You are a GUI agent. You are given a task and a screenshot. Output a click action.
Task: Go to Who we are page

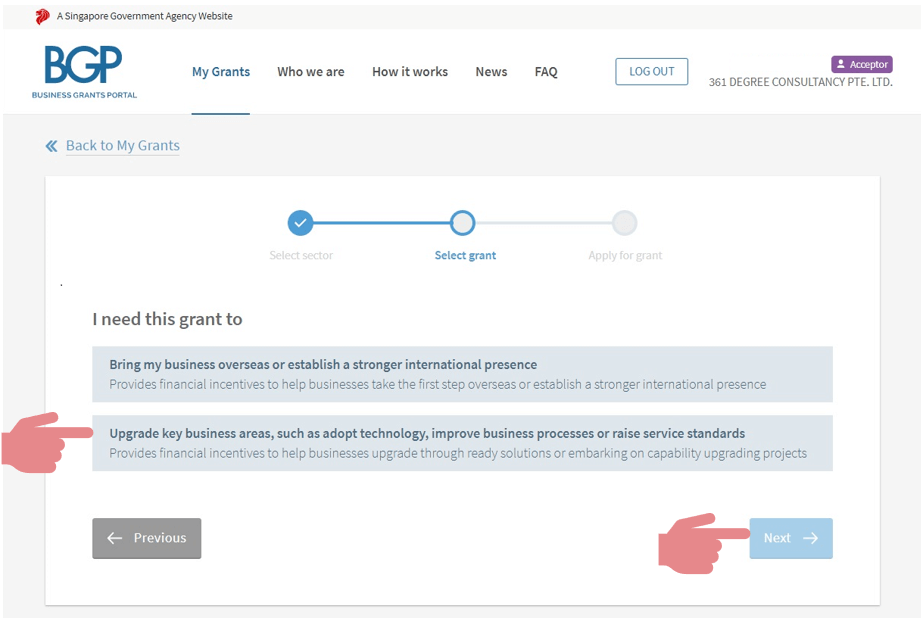311,72
